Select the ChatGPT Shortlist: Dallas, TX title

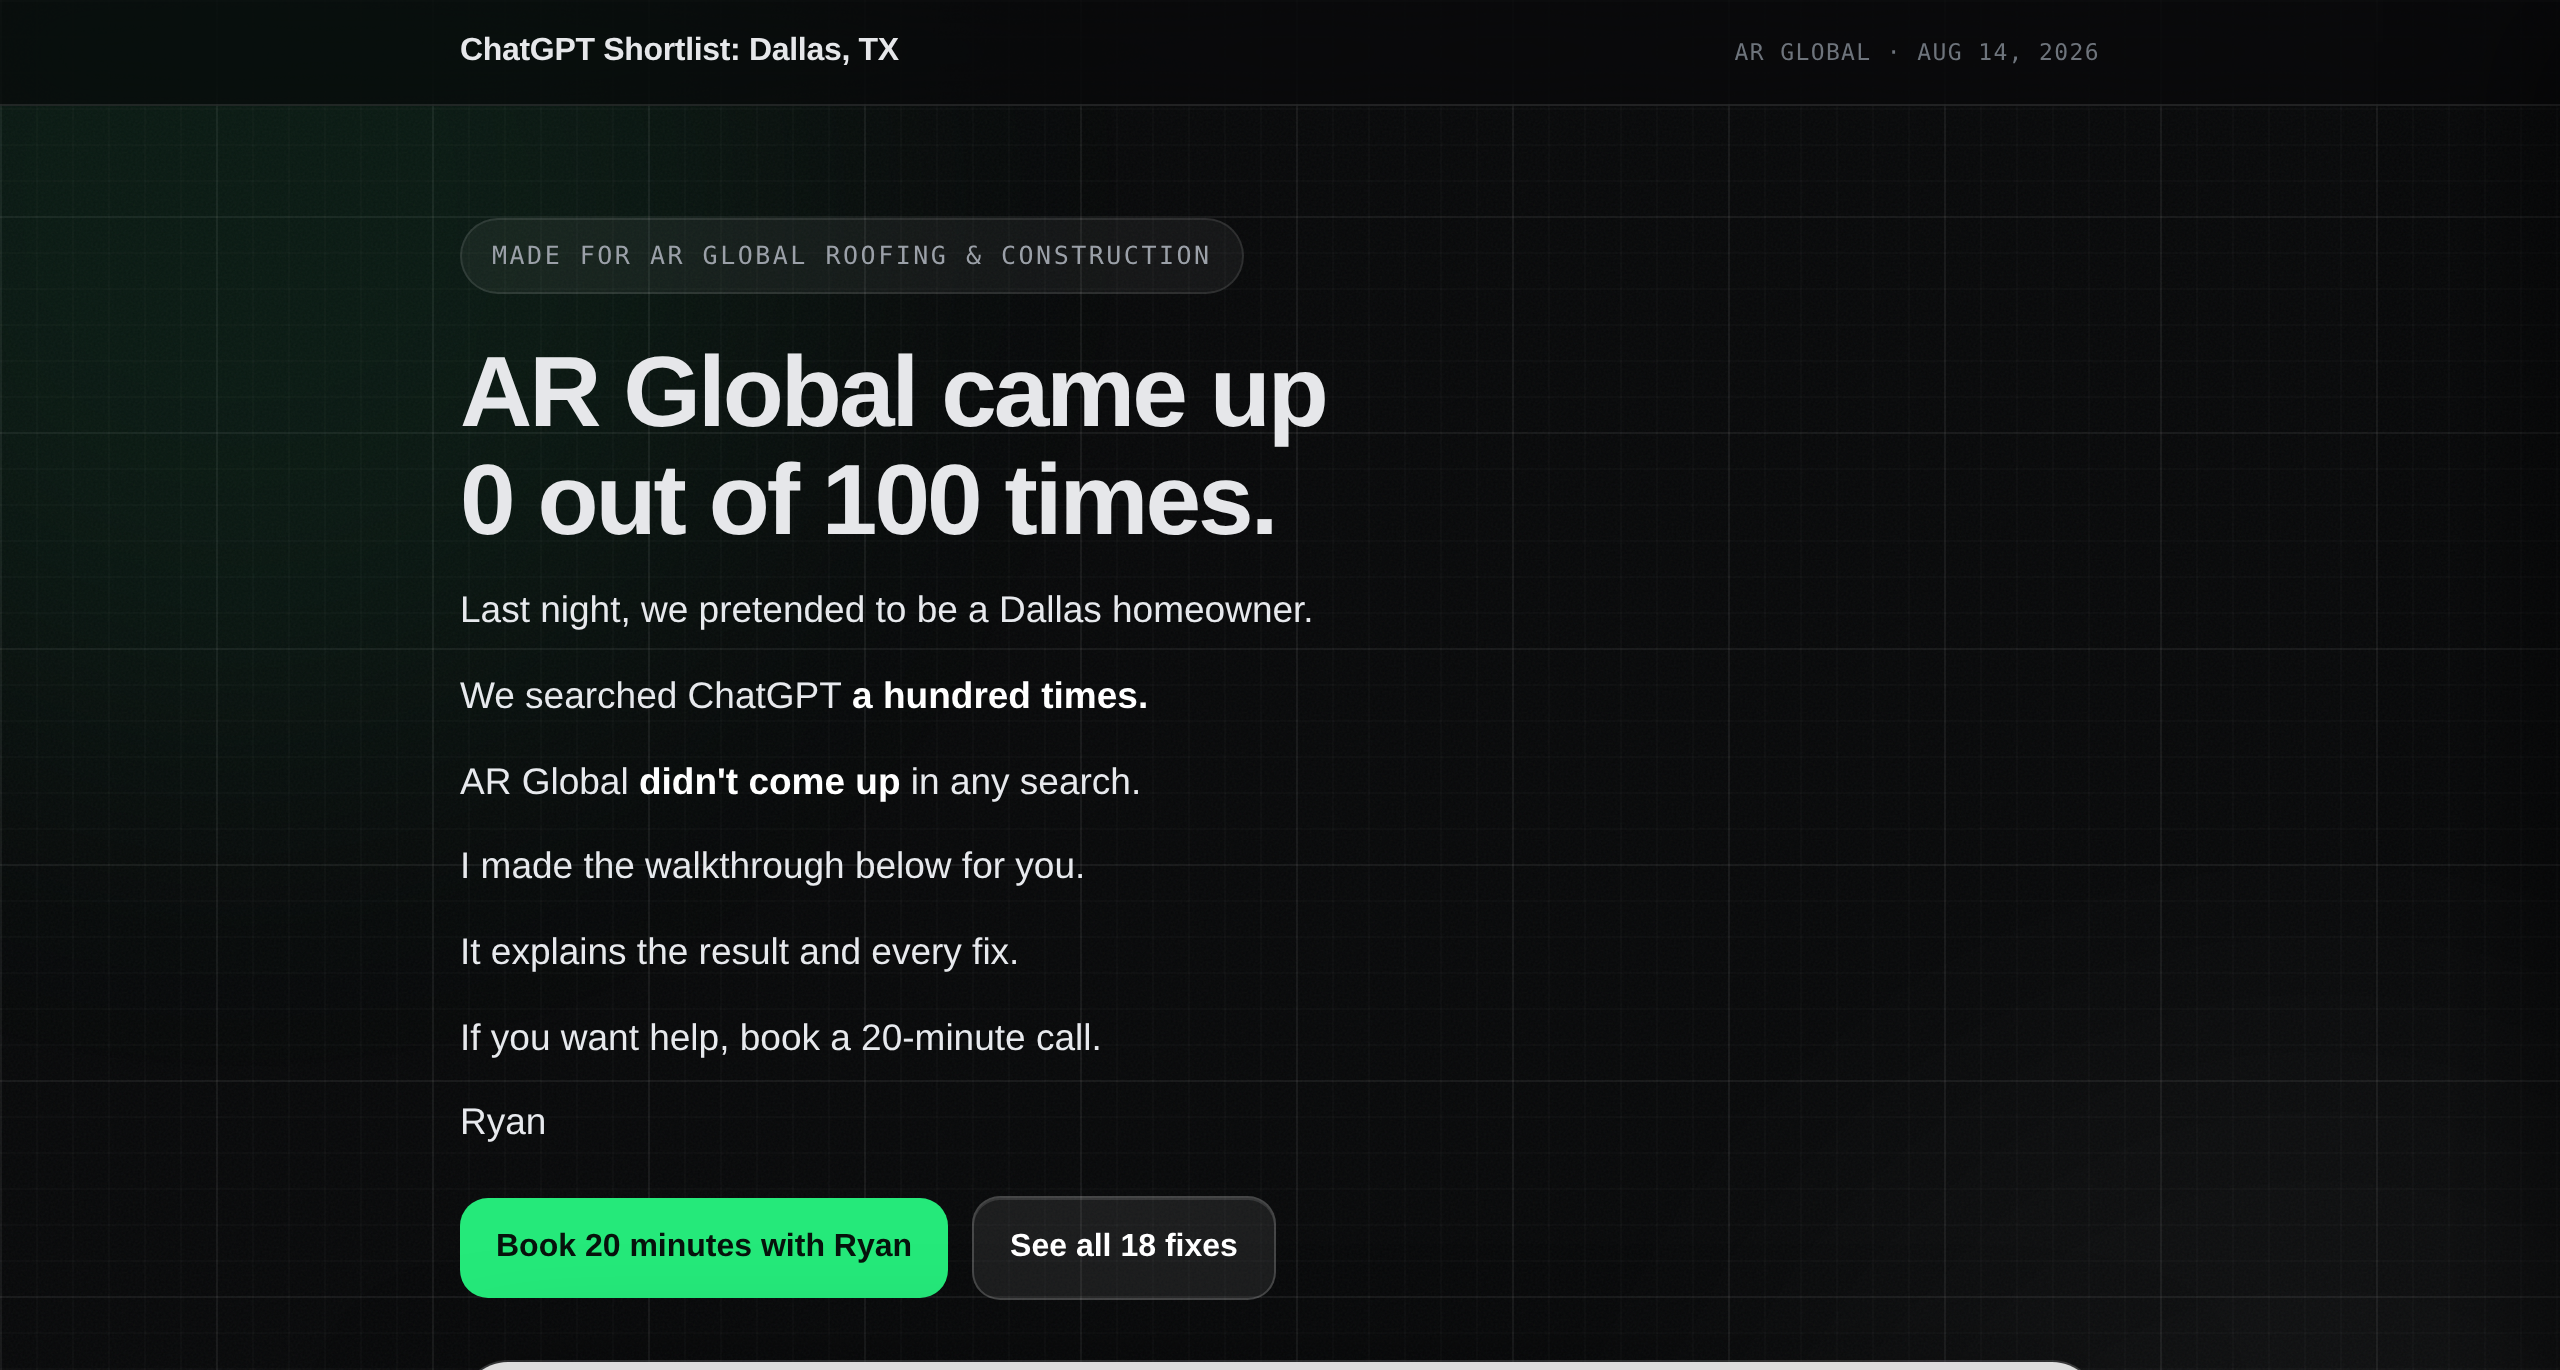(679, 50)
